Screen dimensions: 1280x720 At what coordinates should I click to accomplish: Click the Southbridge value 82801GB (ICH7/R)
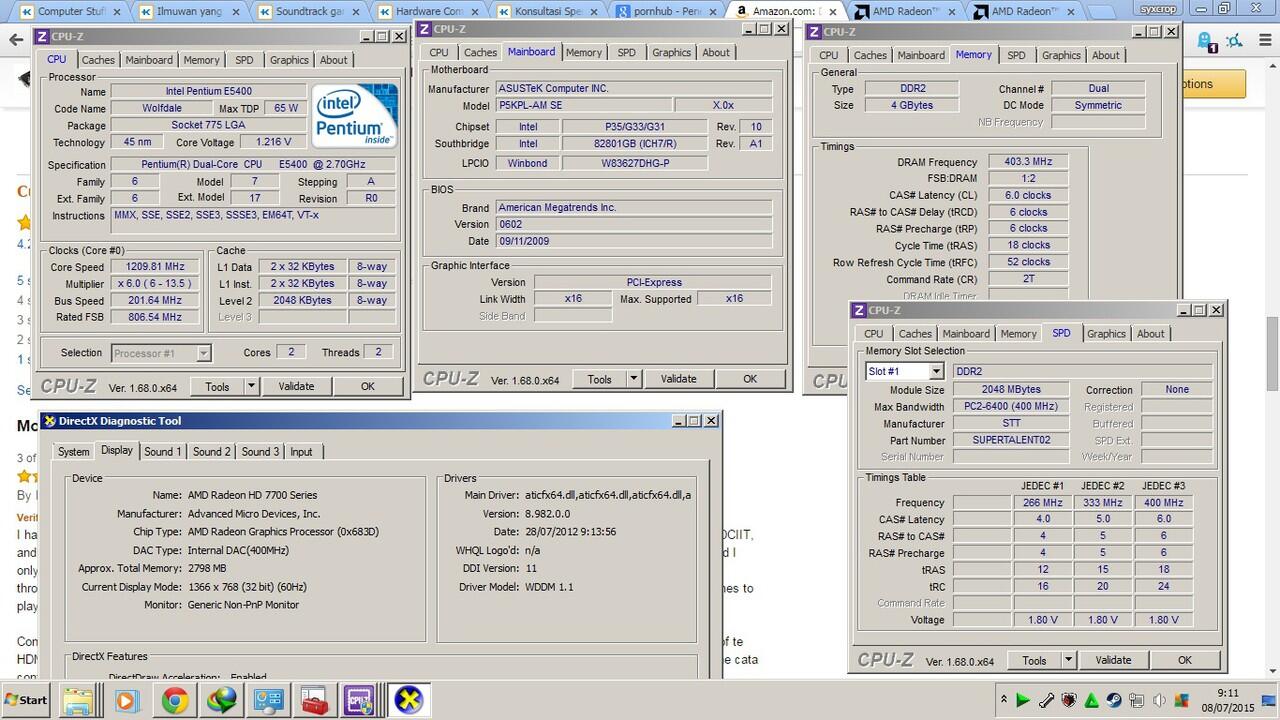634,144
